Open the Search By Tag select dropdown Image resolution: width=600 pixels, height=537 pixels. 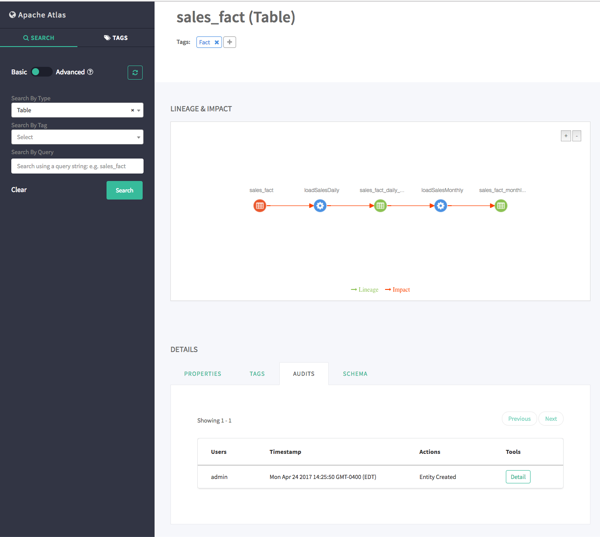(x=77, y=137)
